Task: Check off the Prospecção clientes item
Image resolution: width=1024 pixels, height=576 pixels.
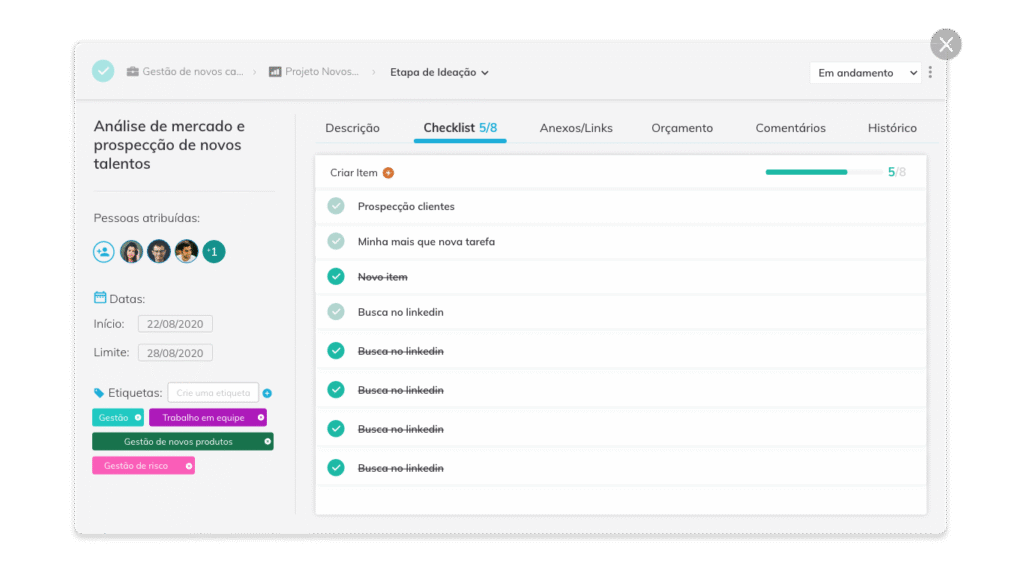Action: 336,206
